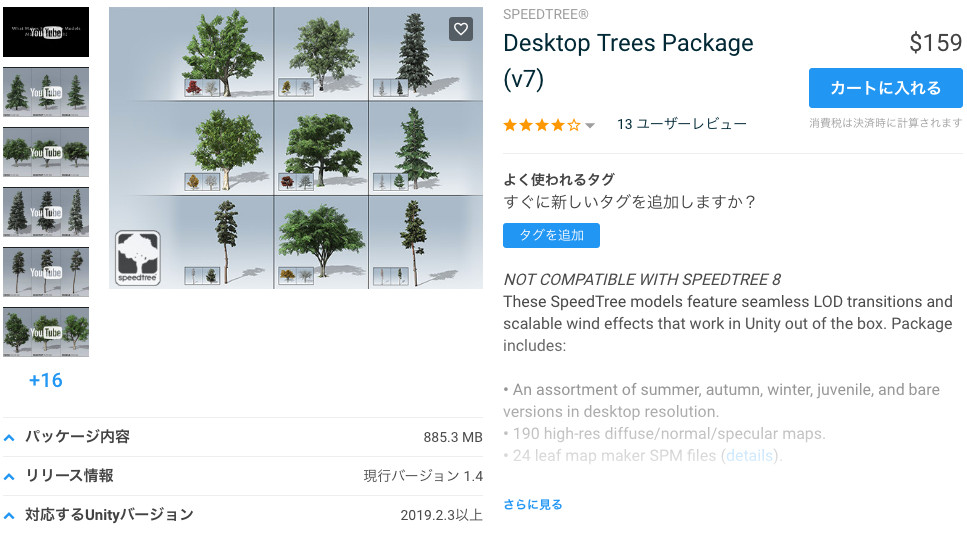Screen dimensions: 967x533
Task: Open the star rating dropdown arrow
Action: click(x=590, y=126)
